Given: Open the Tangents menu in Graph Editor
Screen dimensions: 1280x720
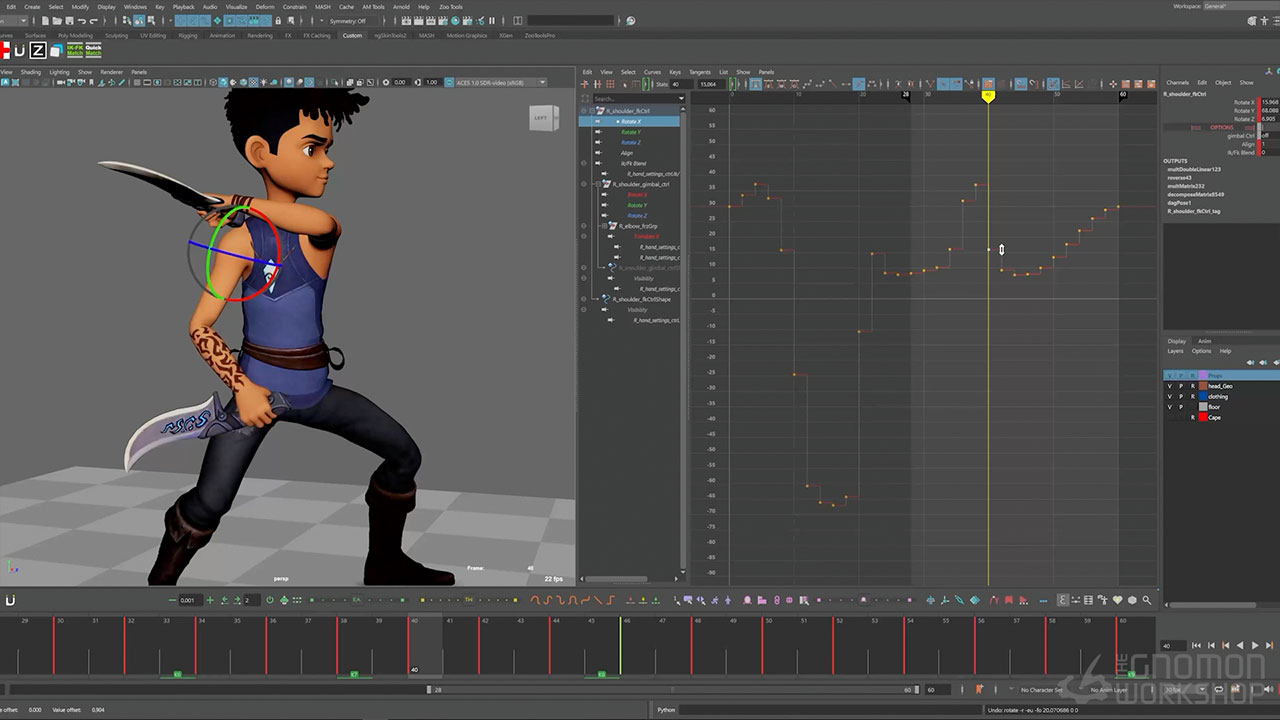Looking at the screenshot, I should (x=699, y=72).
